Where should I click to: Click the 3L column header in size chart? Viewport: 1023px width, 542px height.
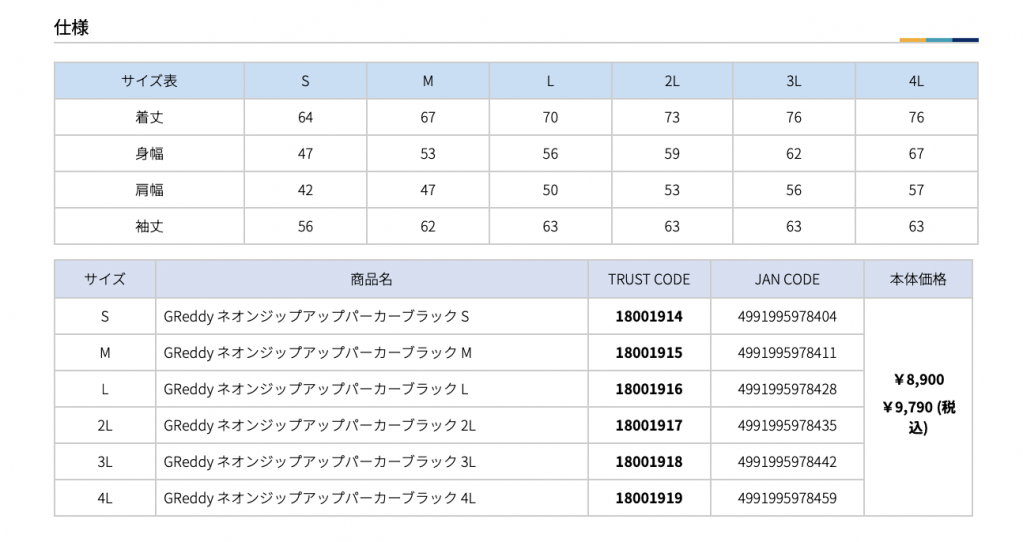click(794, 81)
